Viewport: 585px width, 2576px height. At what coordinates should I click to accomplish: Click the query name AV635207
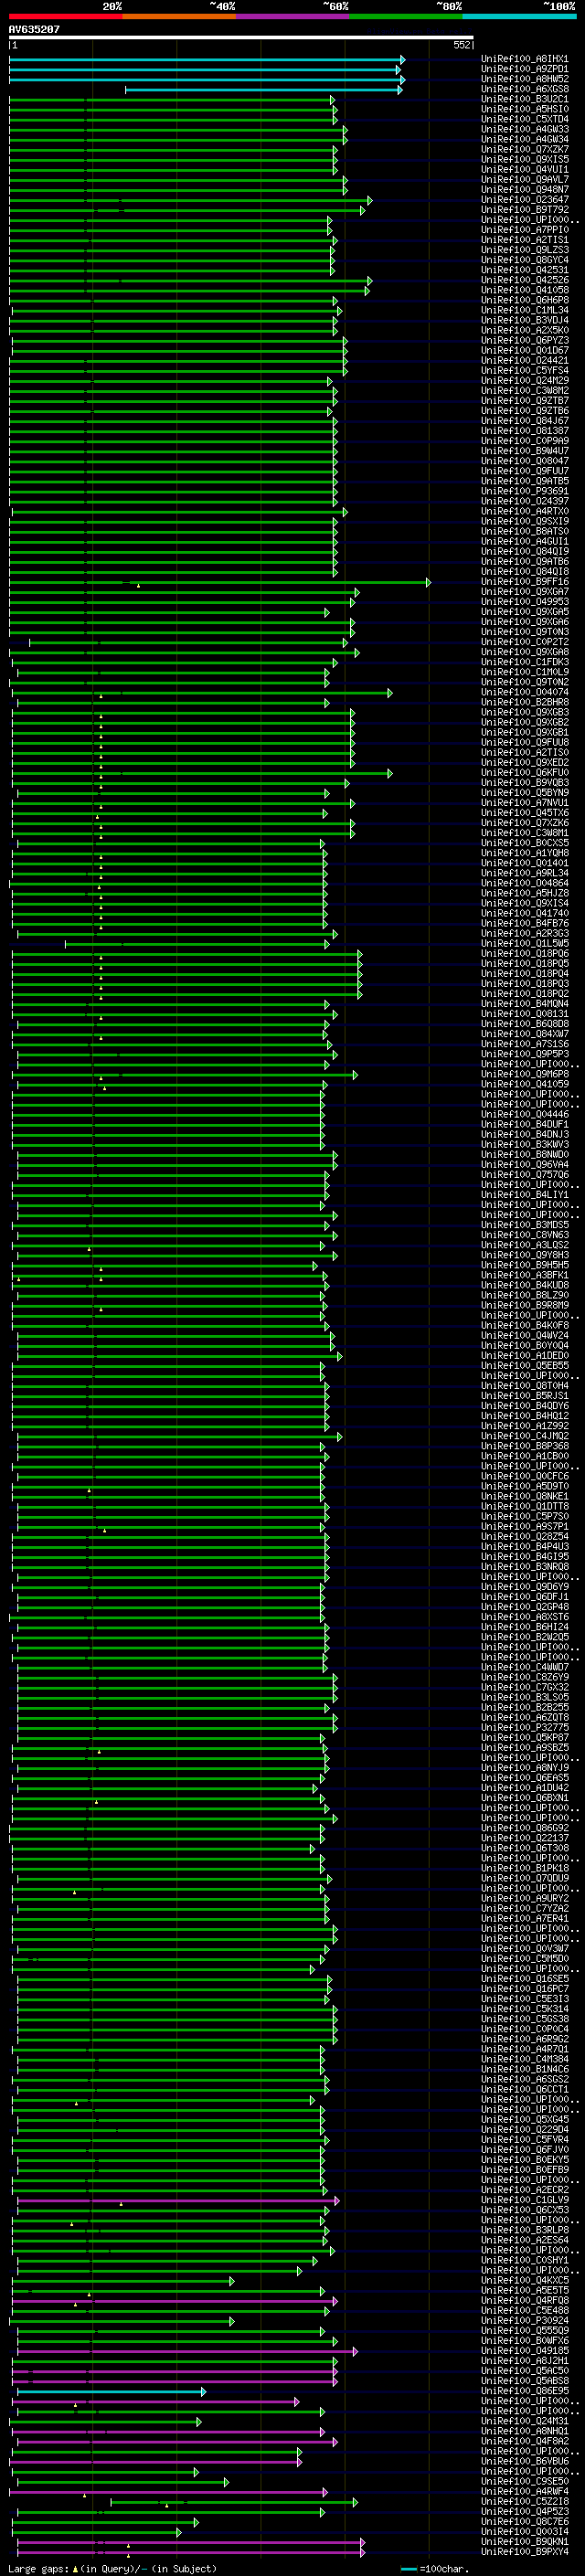34,29
